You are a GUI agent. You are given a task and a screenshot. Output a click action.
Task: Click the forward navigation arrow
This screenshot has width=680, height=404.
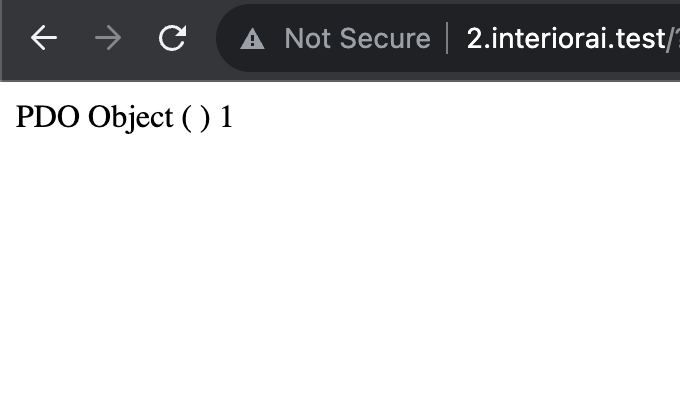tap(108, 39)
